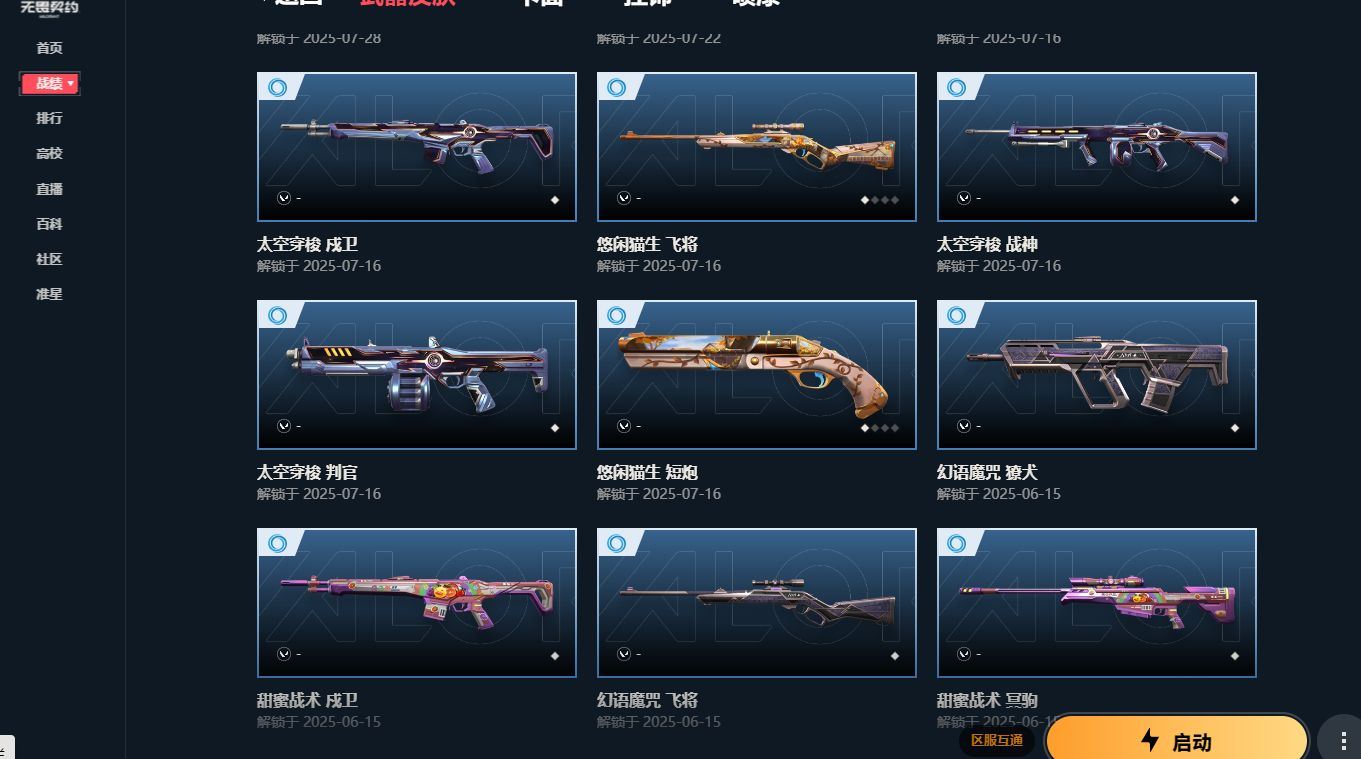Click the blue ring badge on 太空穿梭 戍卫 card

[x=278, y=88]
